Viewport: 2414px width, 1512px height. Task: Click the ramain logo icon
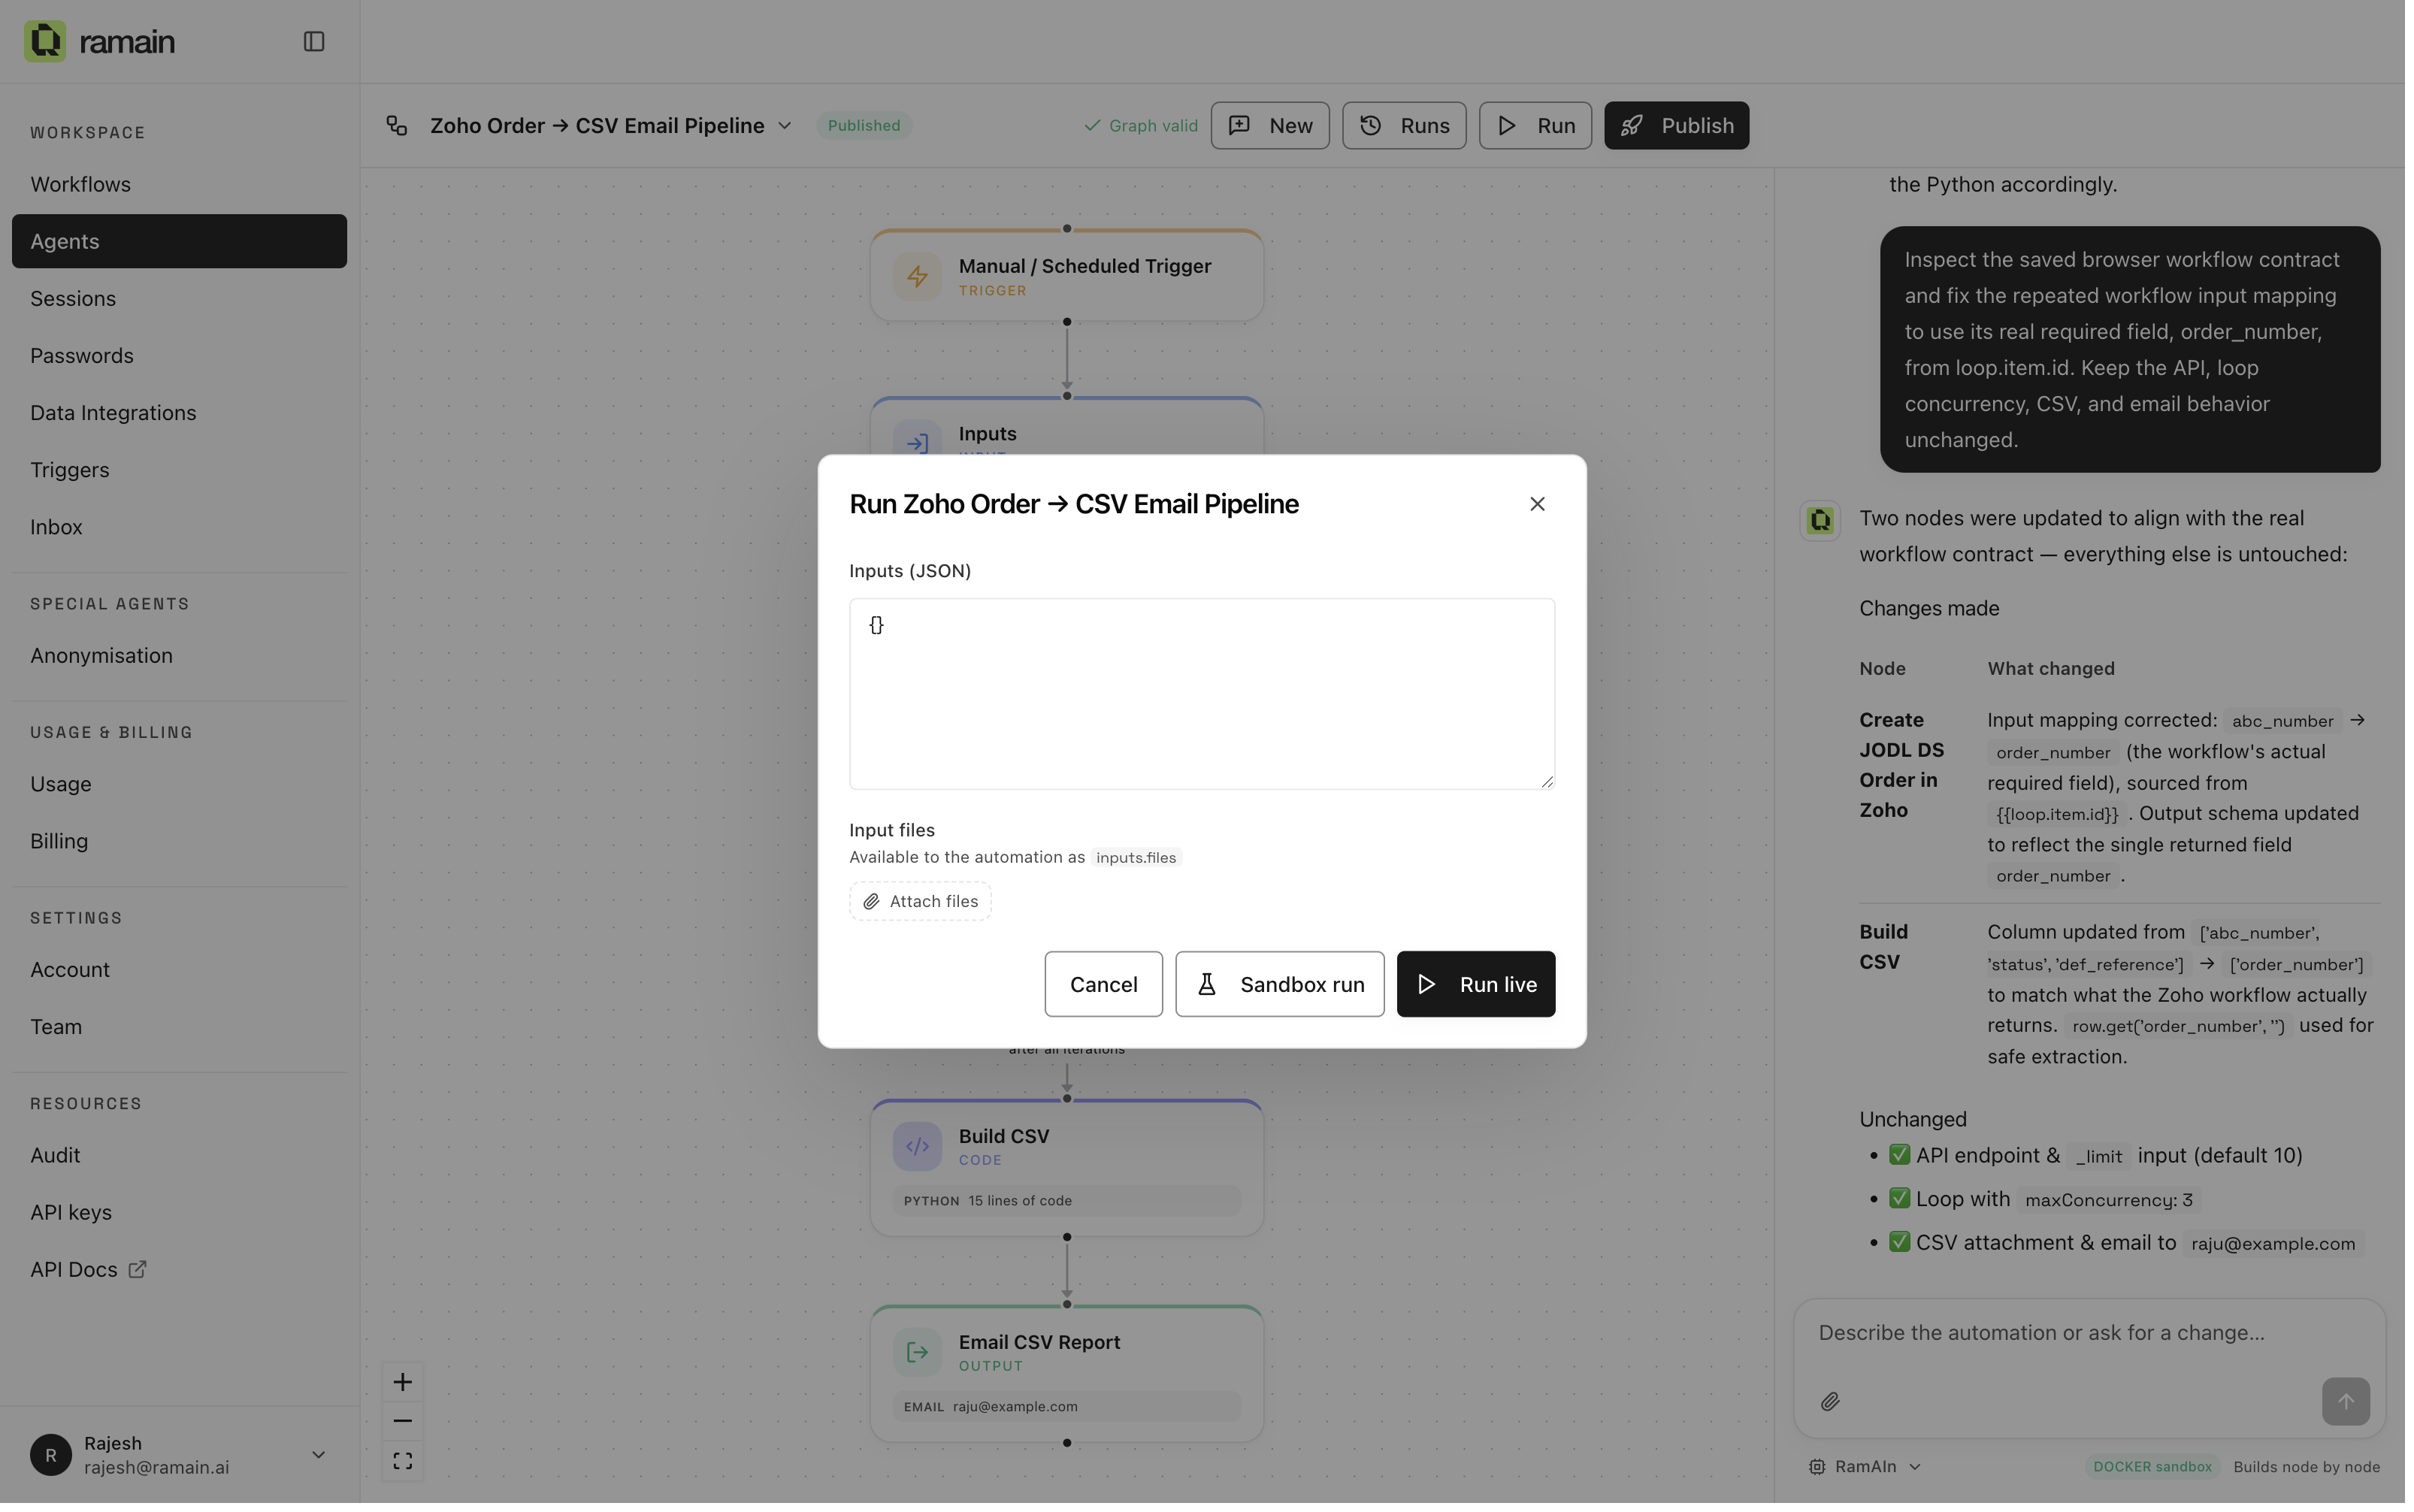(45, 41)
